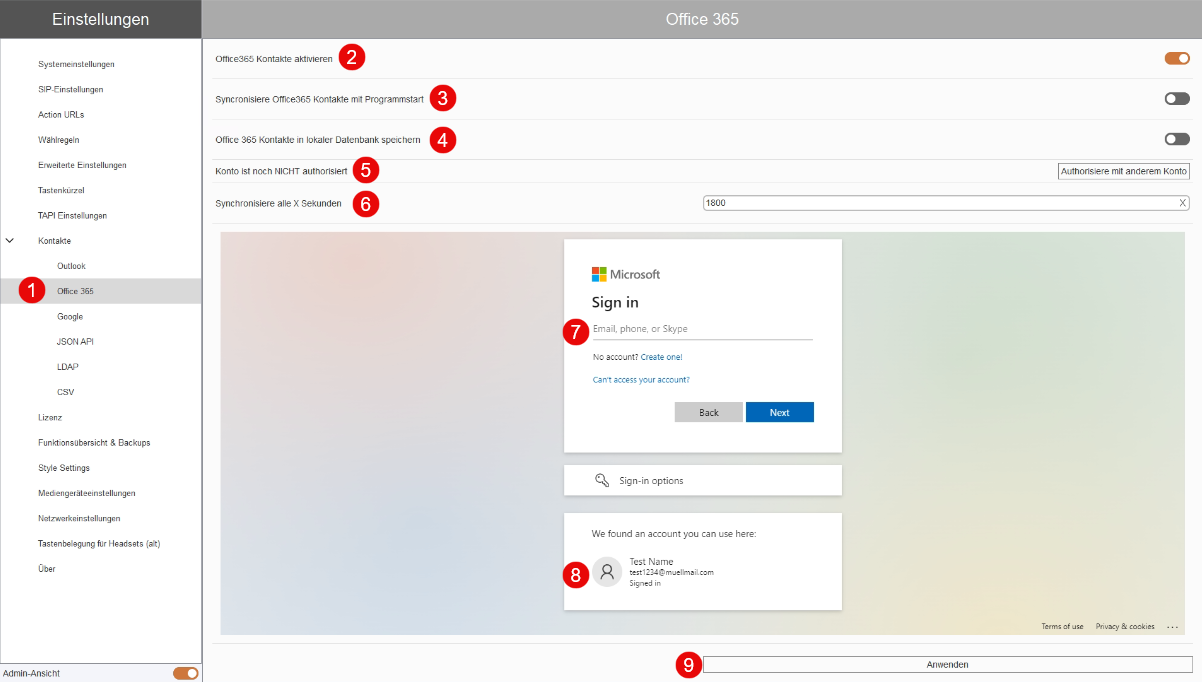Enable sync Office365 contacts at program start
Viewport: 1202px width, 682px height.
[1177, 99]
